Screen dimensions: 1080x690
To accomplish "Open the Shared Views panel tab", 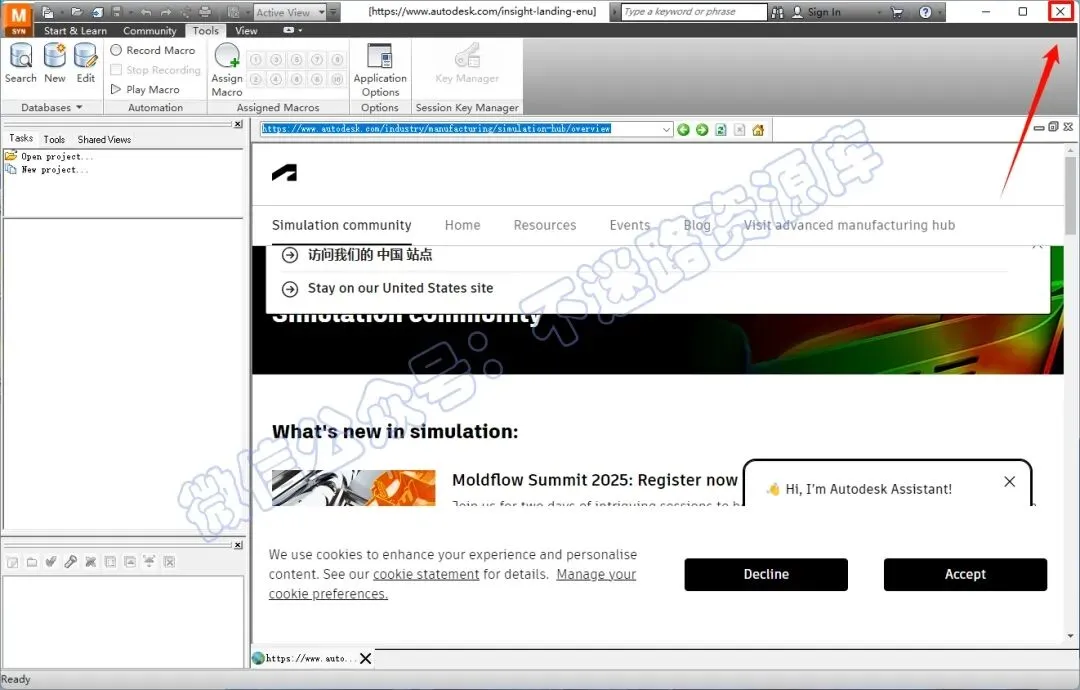I will (x=104, y=139).
